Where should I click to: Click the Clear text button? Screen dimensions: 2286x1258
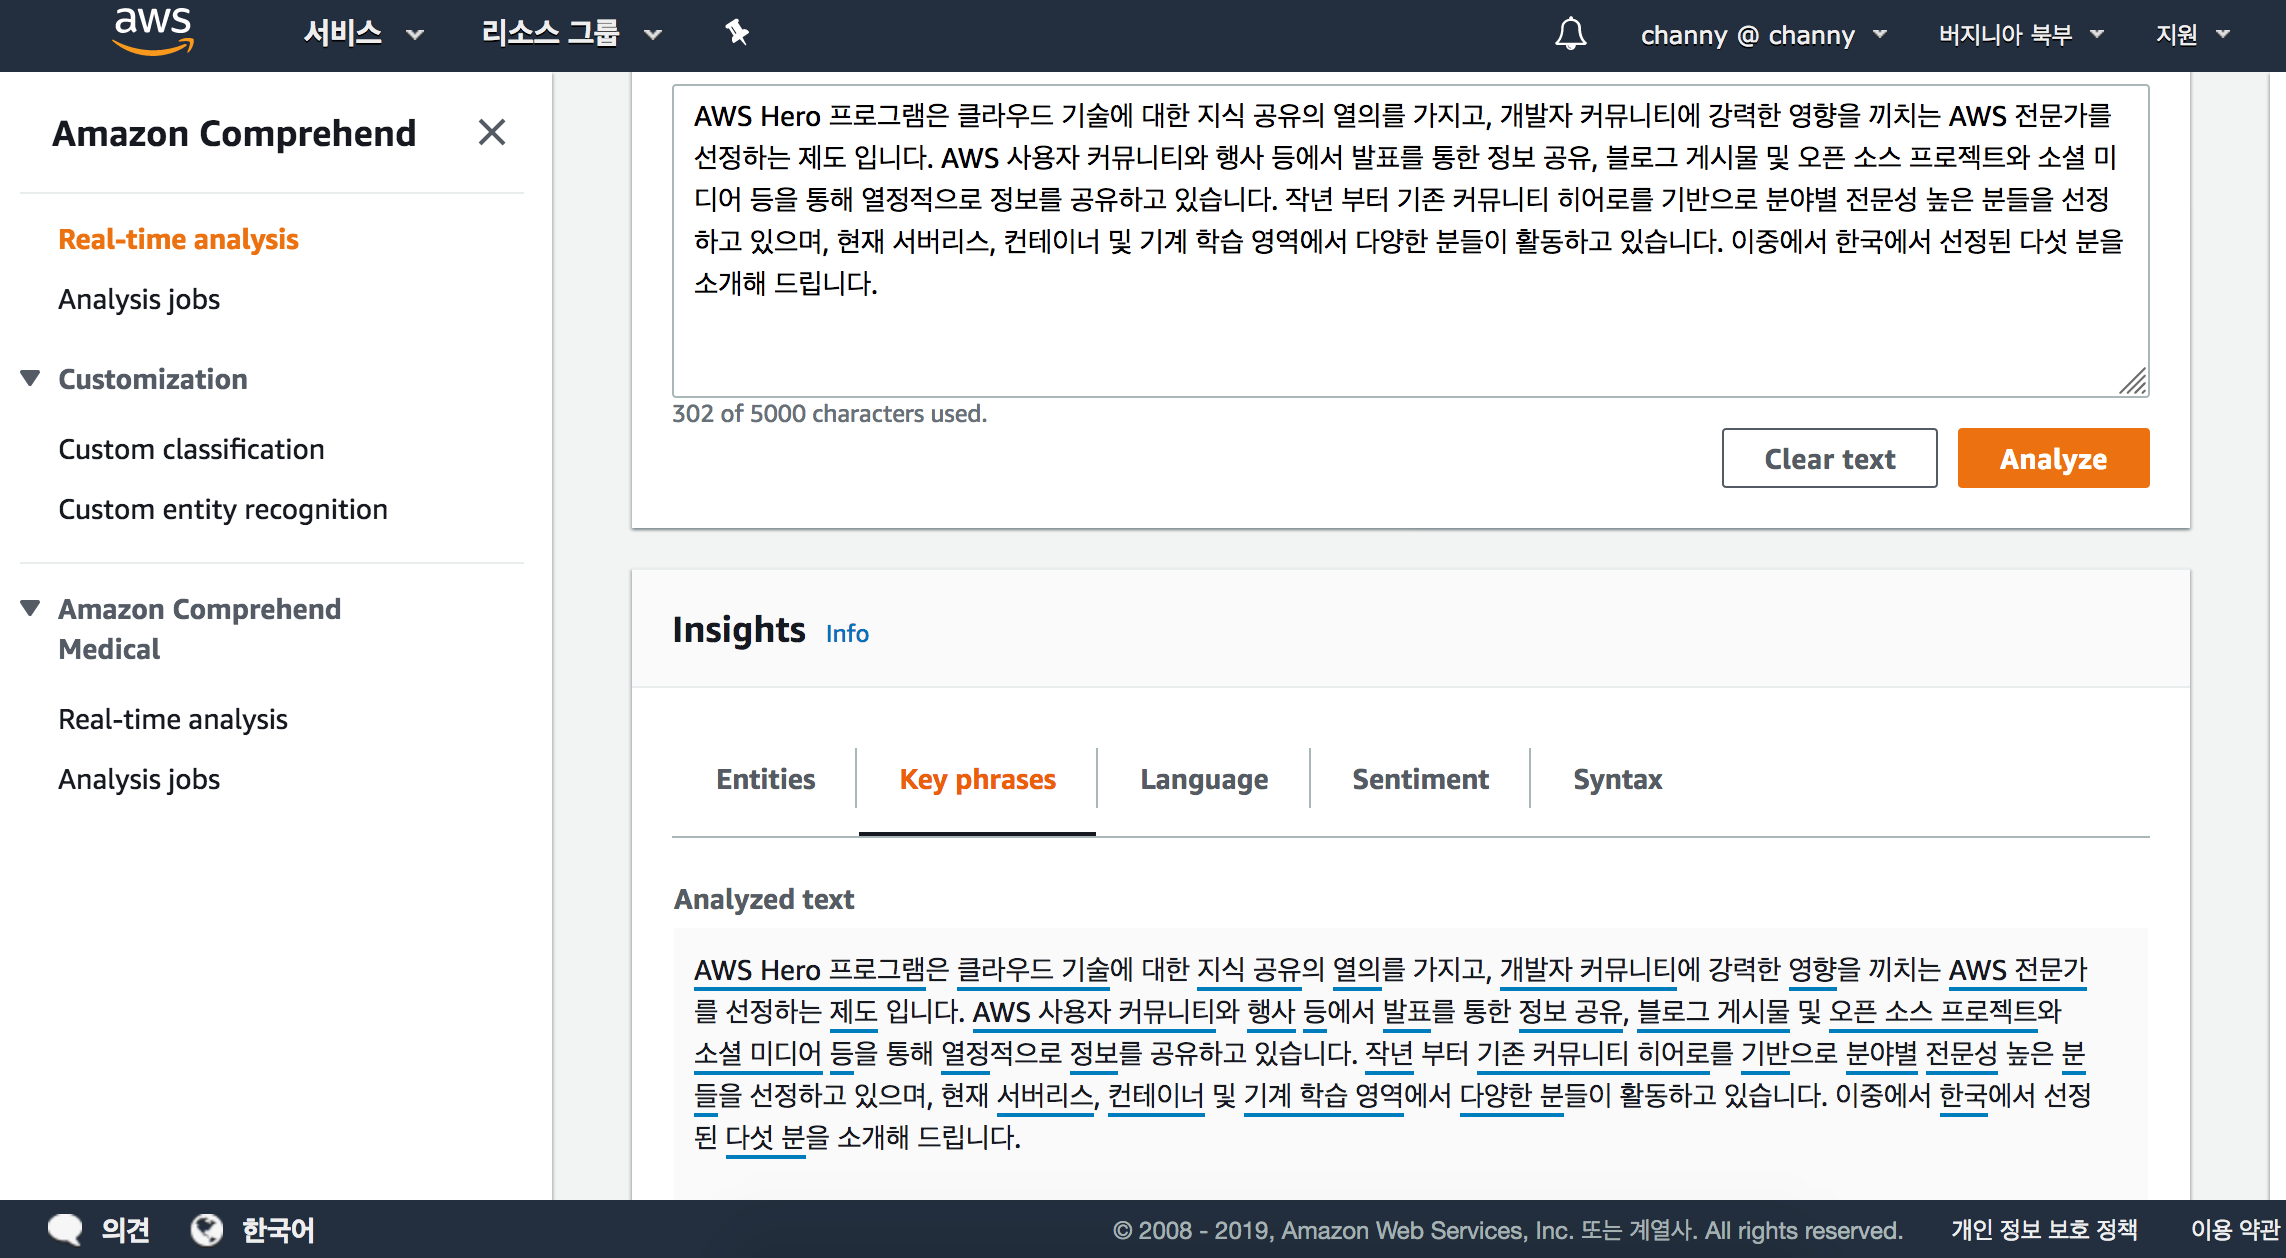[x=1828, y=458]
